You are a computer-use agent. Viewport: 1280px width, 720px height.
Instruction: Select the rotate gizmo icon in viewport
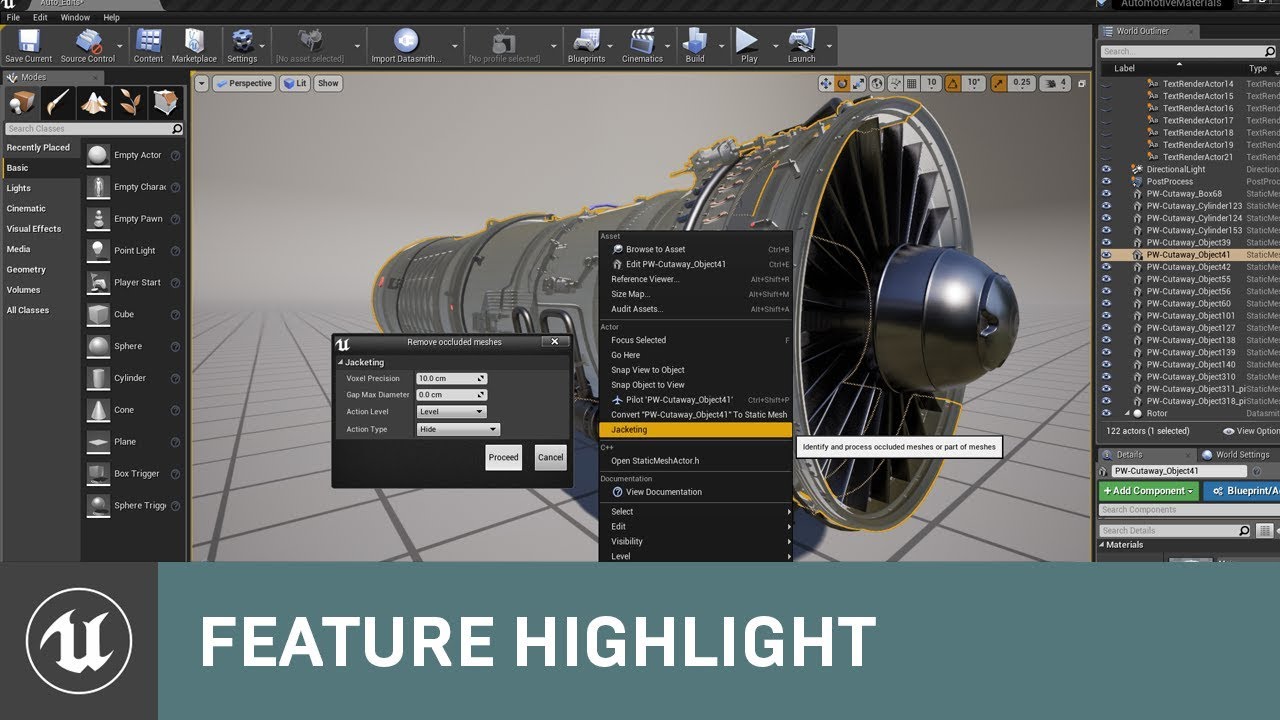click(841, 83)
